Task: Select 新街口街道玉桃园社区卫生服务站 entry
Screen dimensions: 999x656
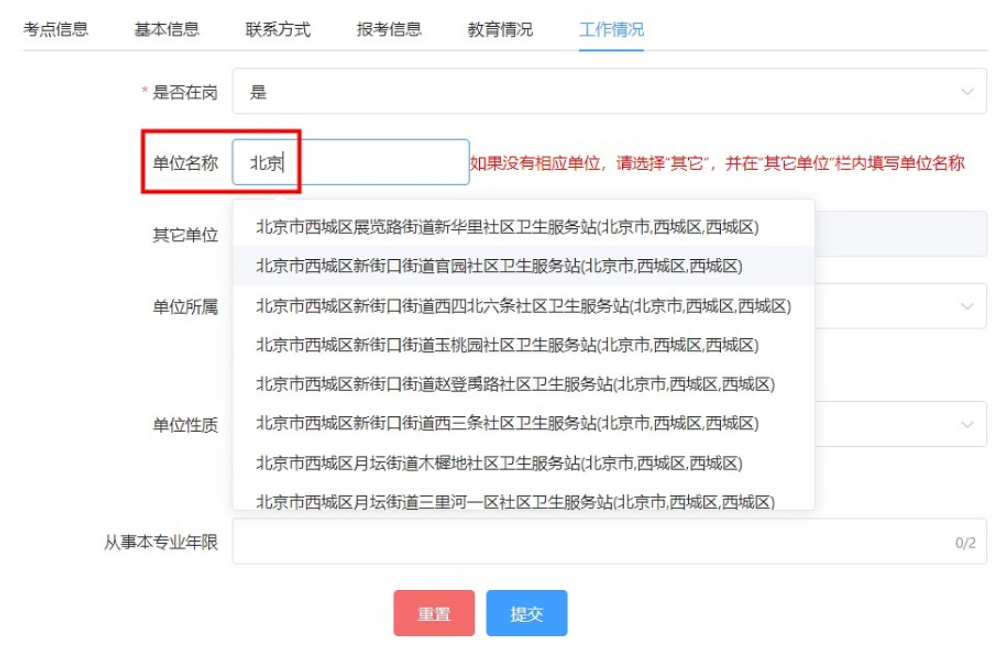Action: click(524, 345)
